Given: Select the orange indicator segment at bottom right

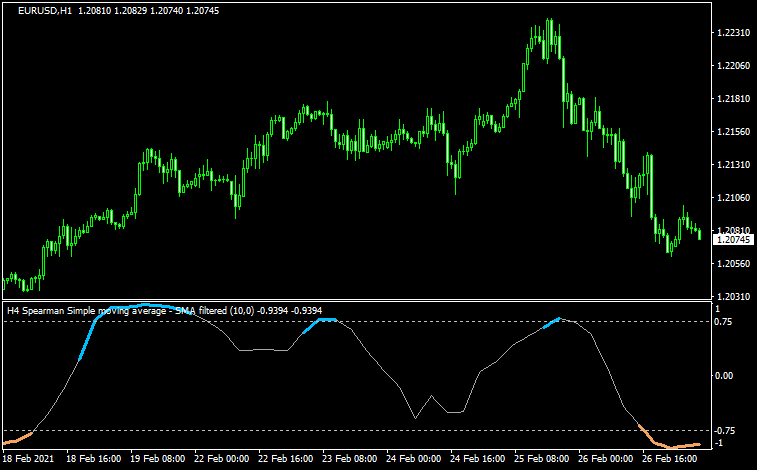Looking at the screenshot, I should [670, 444].
